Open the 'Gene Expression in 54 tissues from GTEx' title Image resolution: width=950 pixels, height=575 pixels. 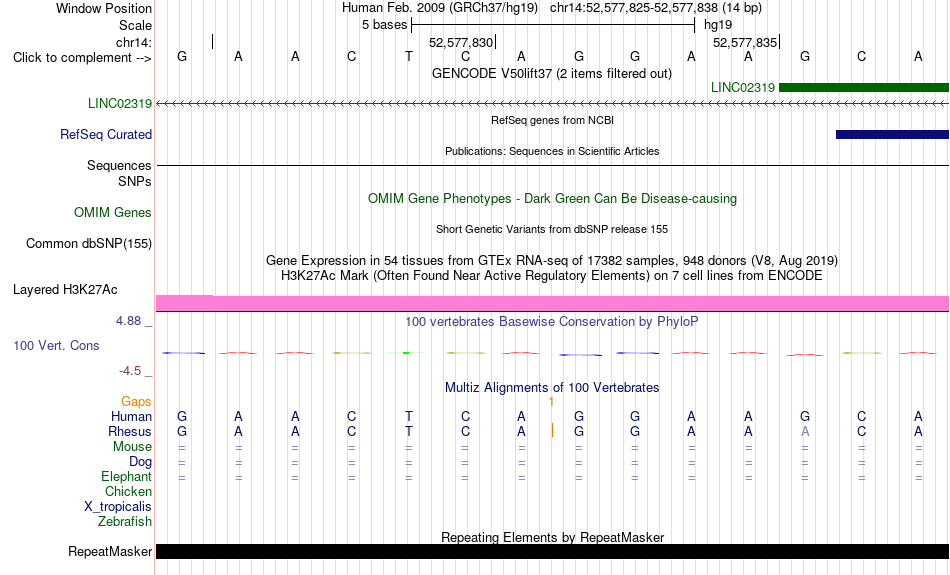[552, 261]
